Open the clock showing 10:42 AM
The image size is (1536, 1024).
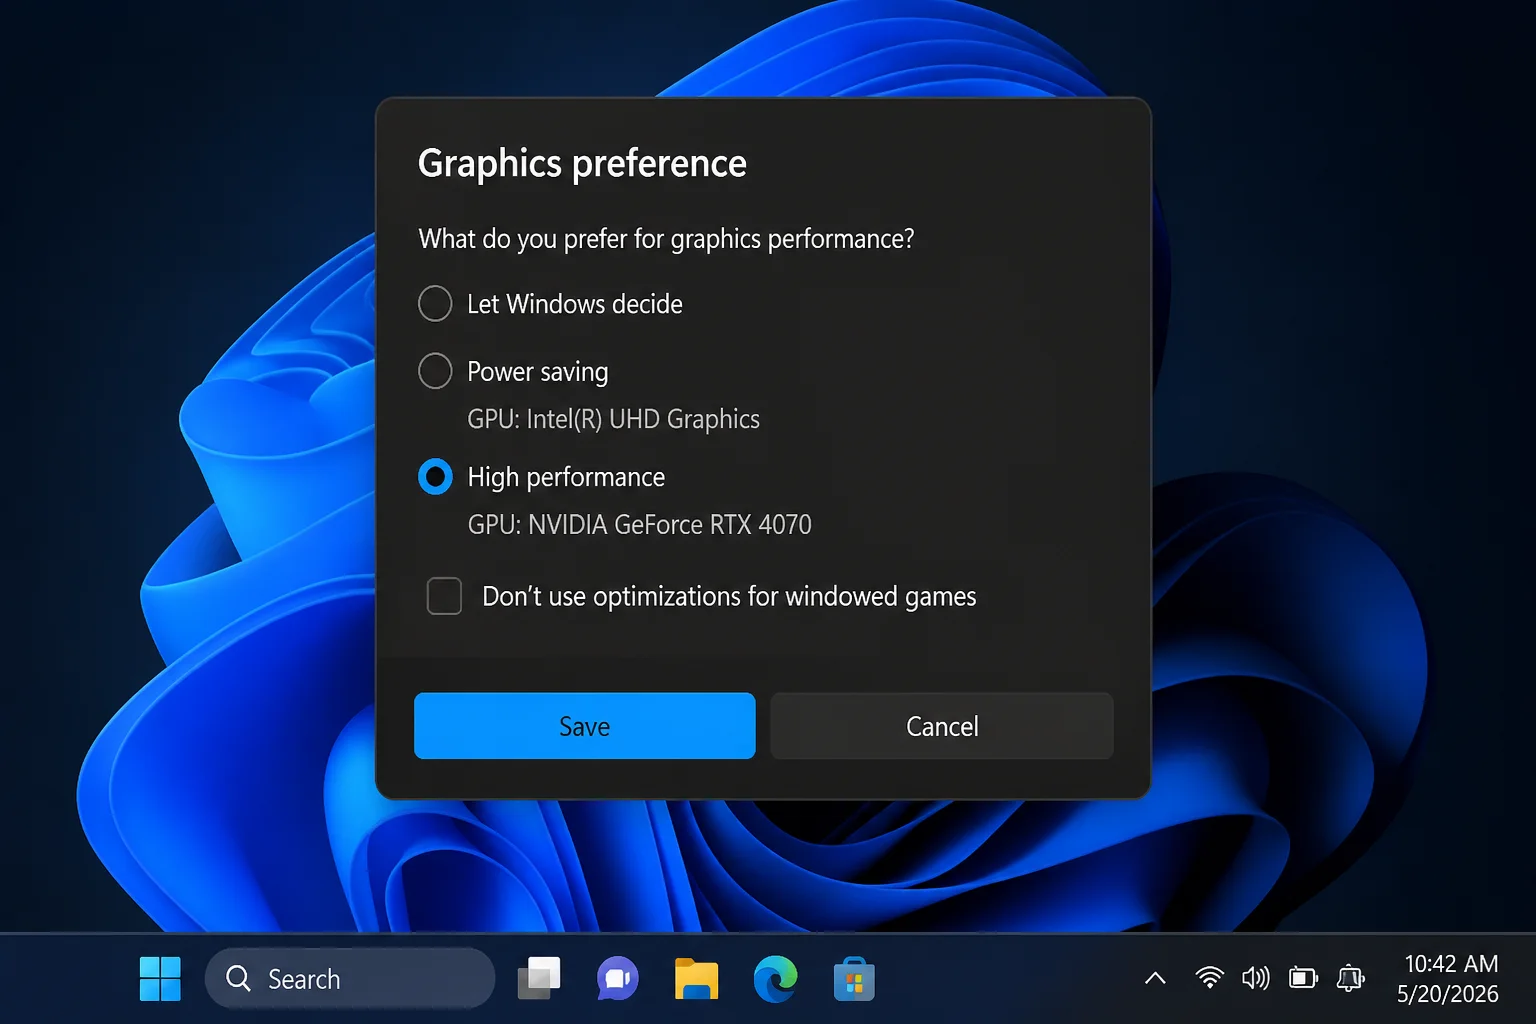click(1451, 964)
